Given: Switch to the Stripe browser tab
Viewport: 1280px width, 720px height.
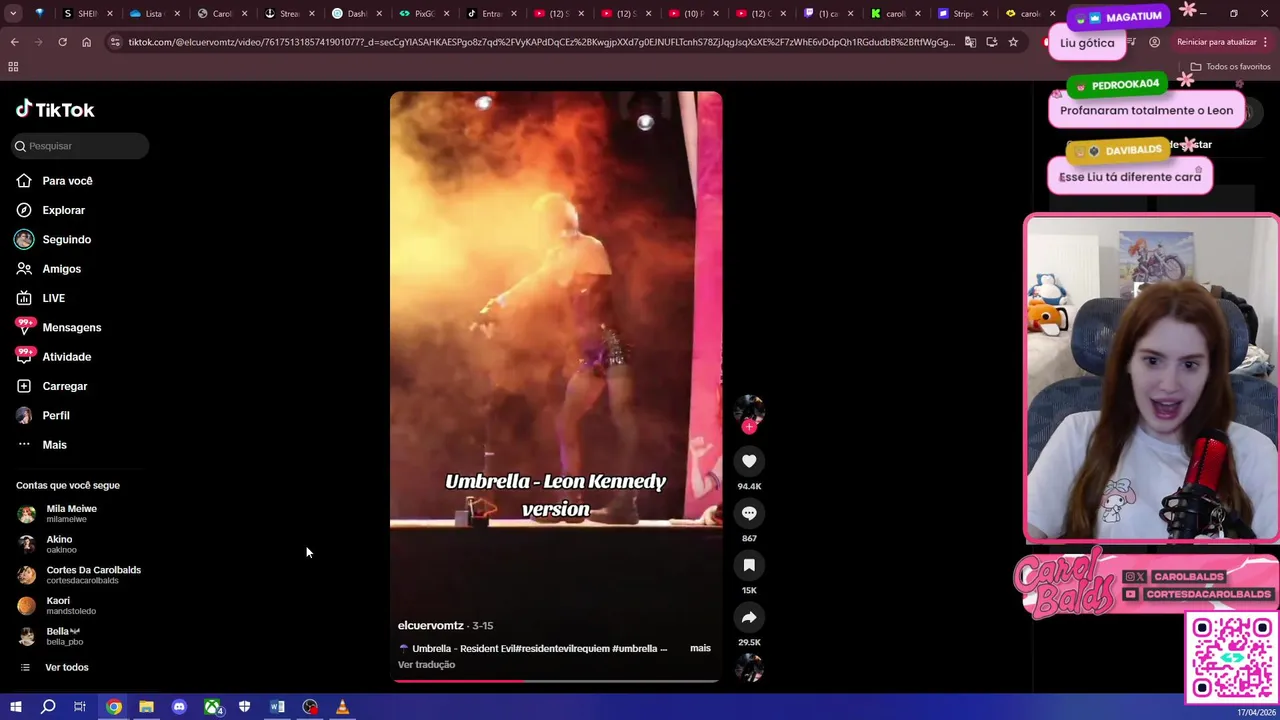Looking at the screenshot, I should pos(962,14).
